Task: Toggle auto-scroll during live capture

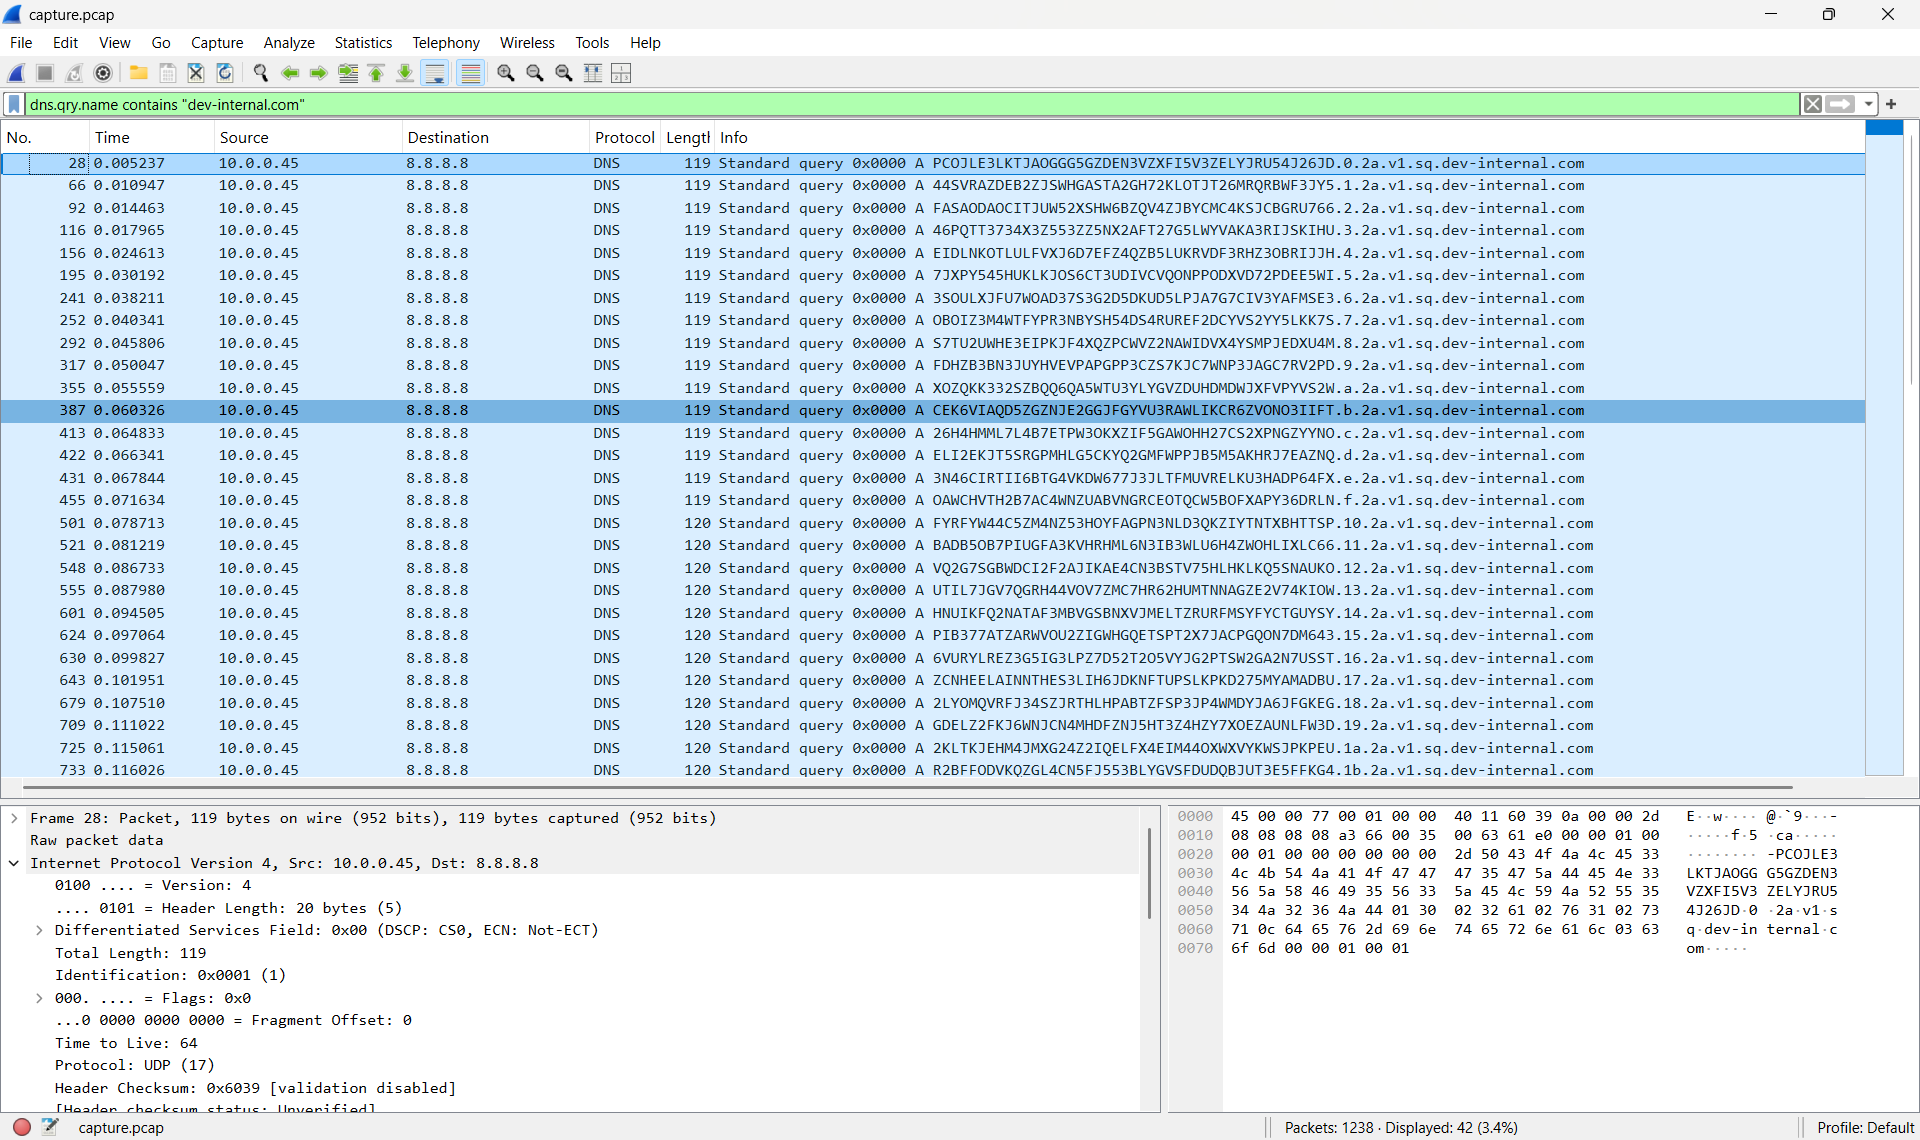Action: pos(435,73)
